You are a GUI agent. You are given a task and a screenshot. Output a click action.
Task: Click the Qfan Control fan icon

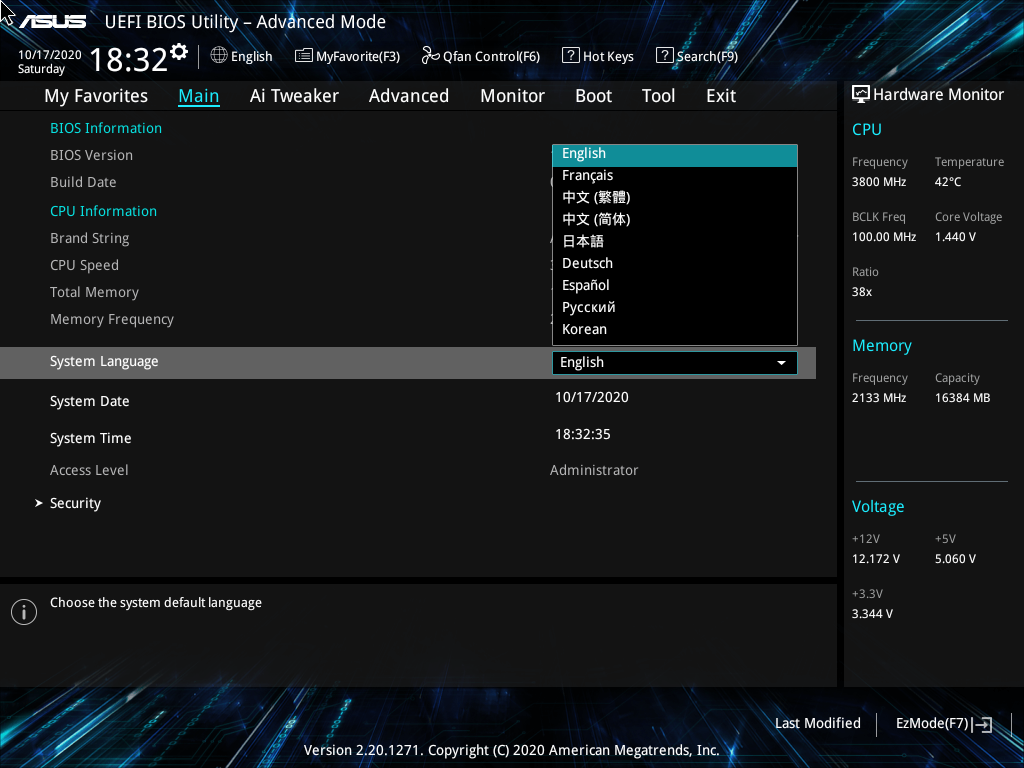(430, 56)
